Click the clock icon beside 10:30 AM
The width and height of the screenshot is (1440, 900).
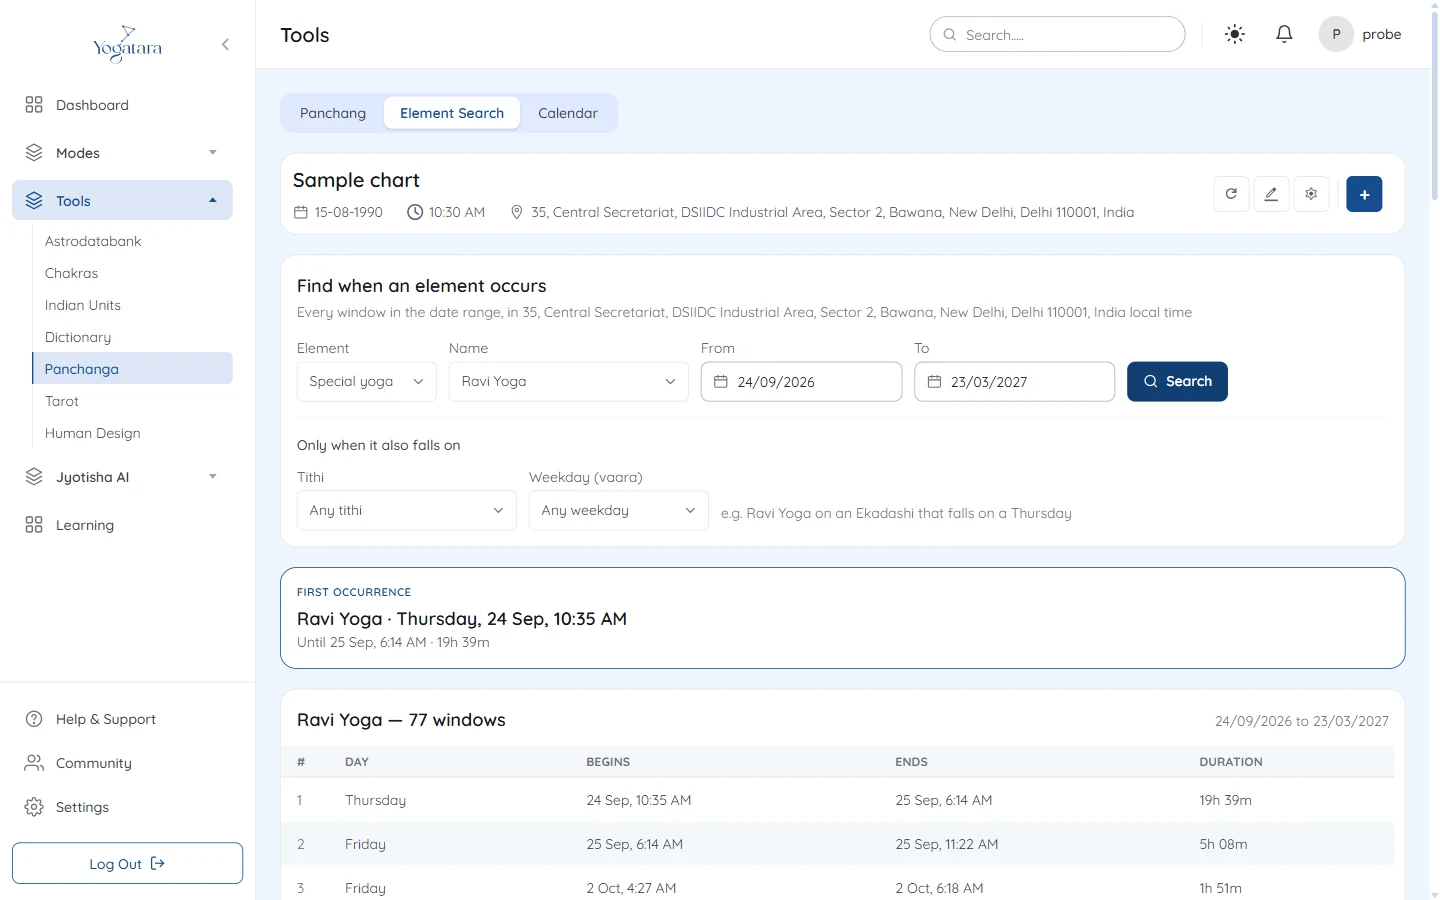coord(415,212)
